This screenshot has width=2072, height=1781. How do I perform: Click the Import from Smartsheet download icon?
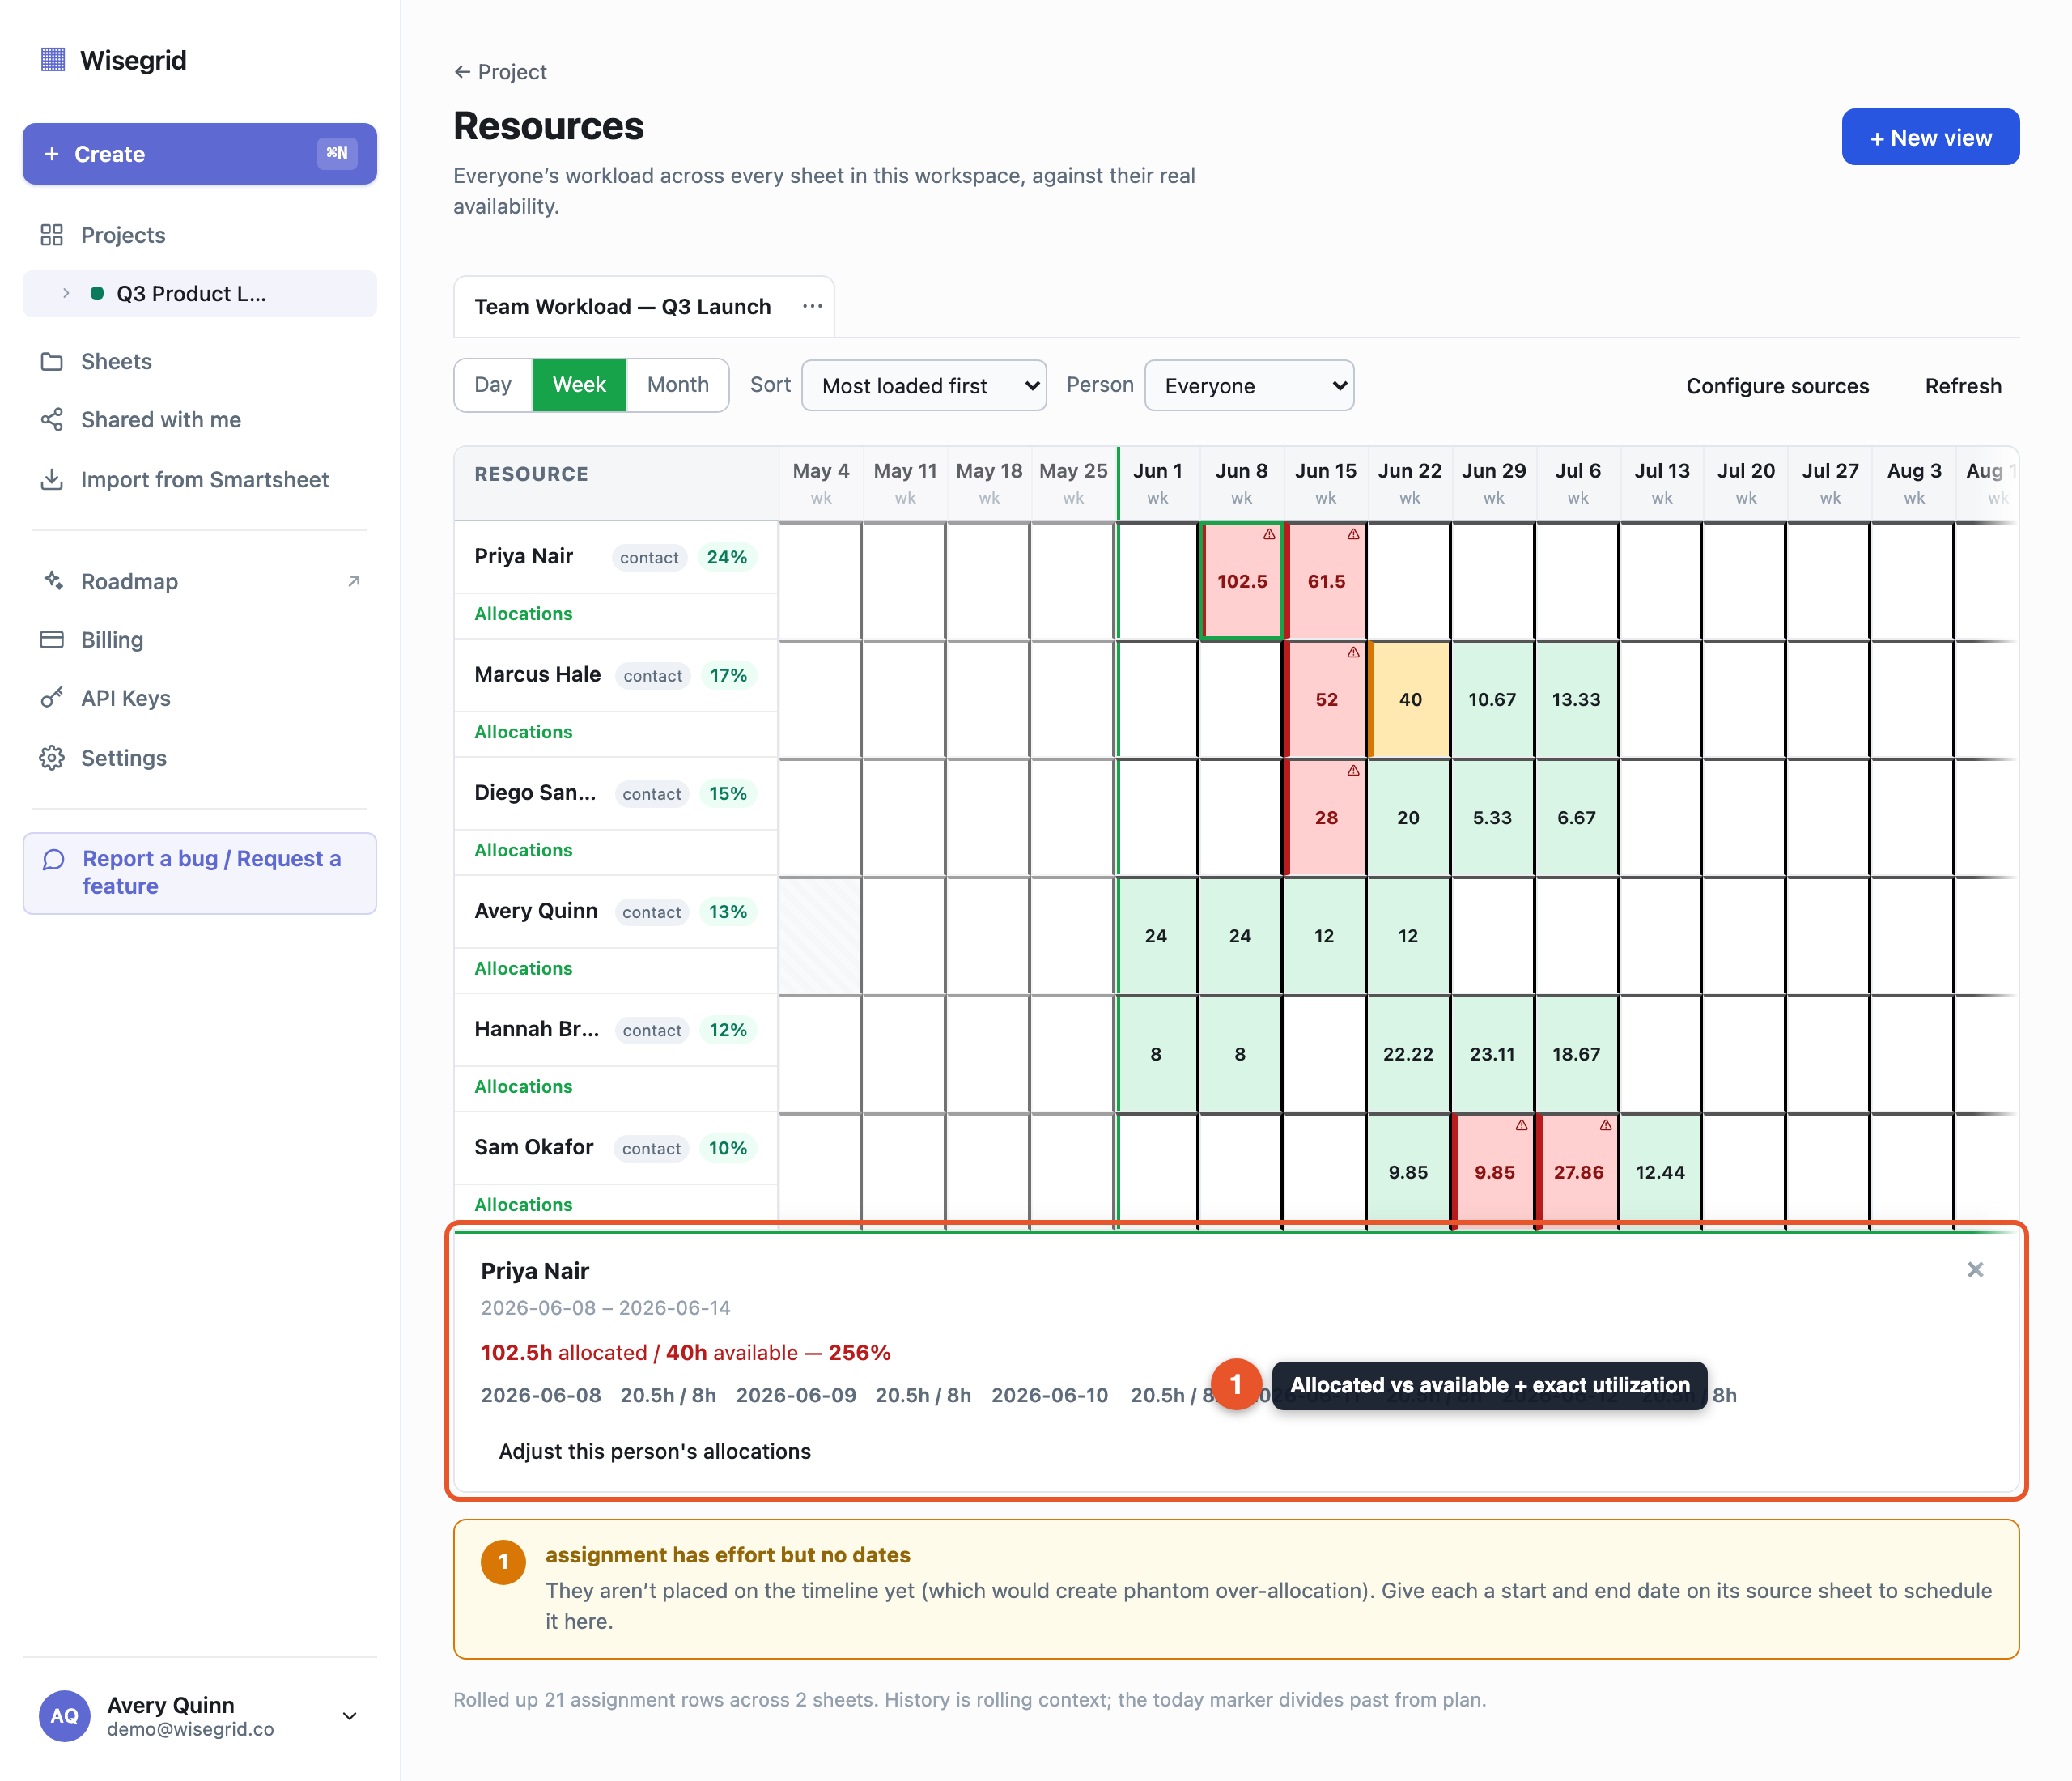click(52, 480)
